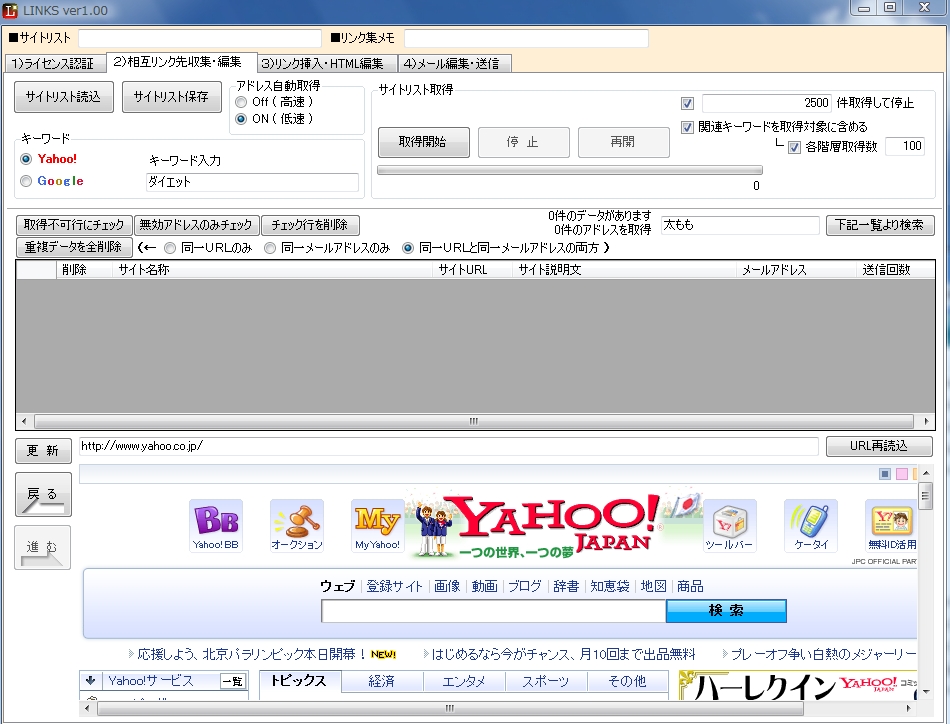Click the 進む forward button
950x724 pixels.
[x=43, y=547]
